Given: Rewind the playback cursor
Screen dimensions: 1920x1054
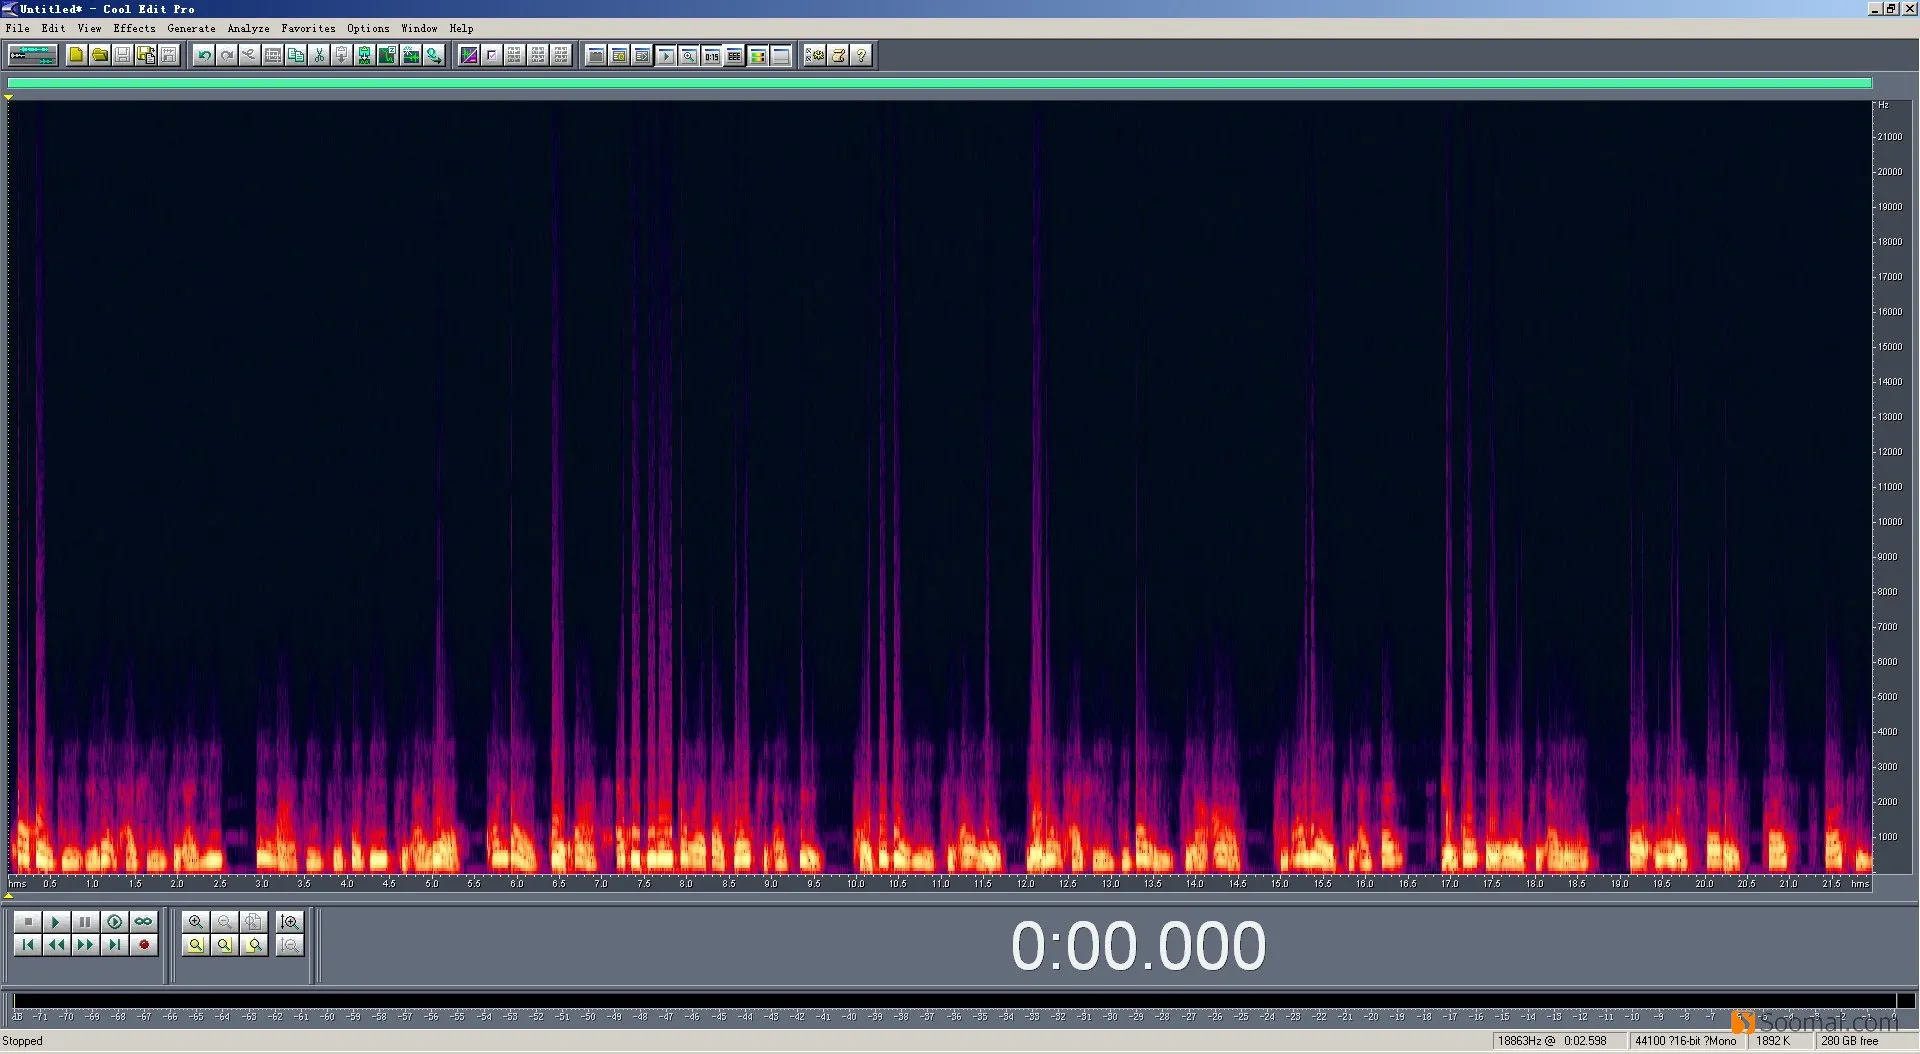Looking at the screenshot, I should coord(56,944).
